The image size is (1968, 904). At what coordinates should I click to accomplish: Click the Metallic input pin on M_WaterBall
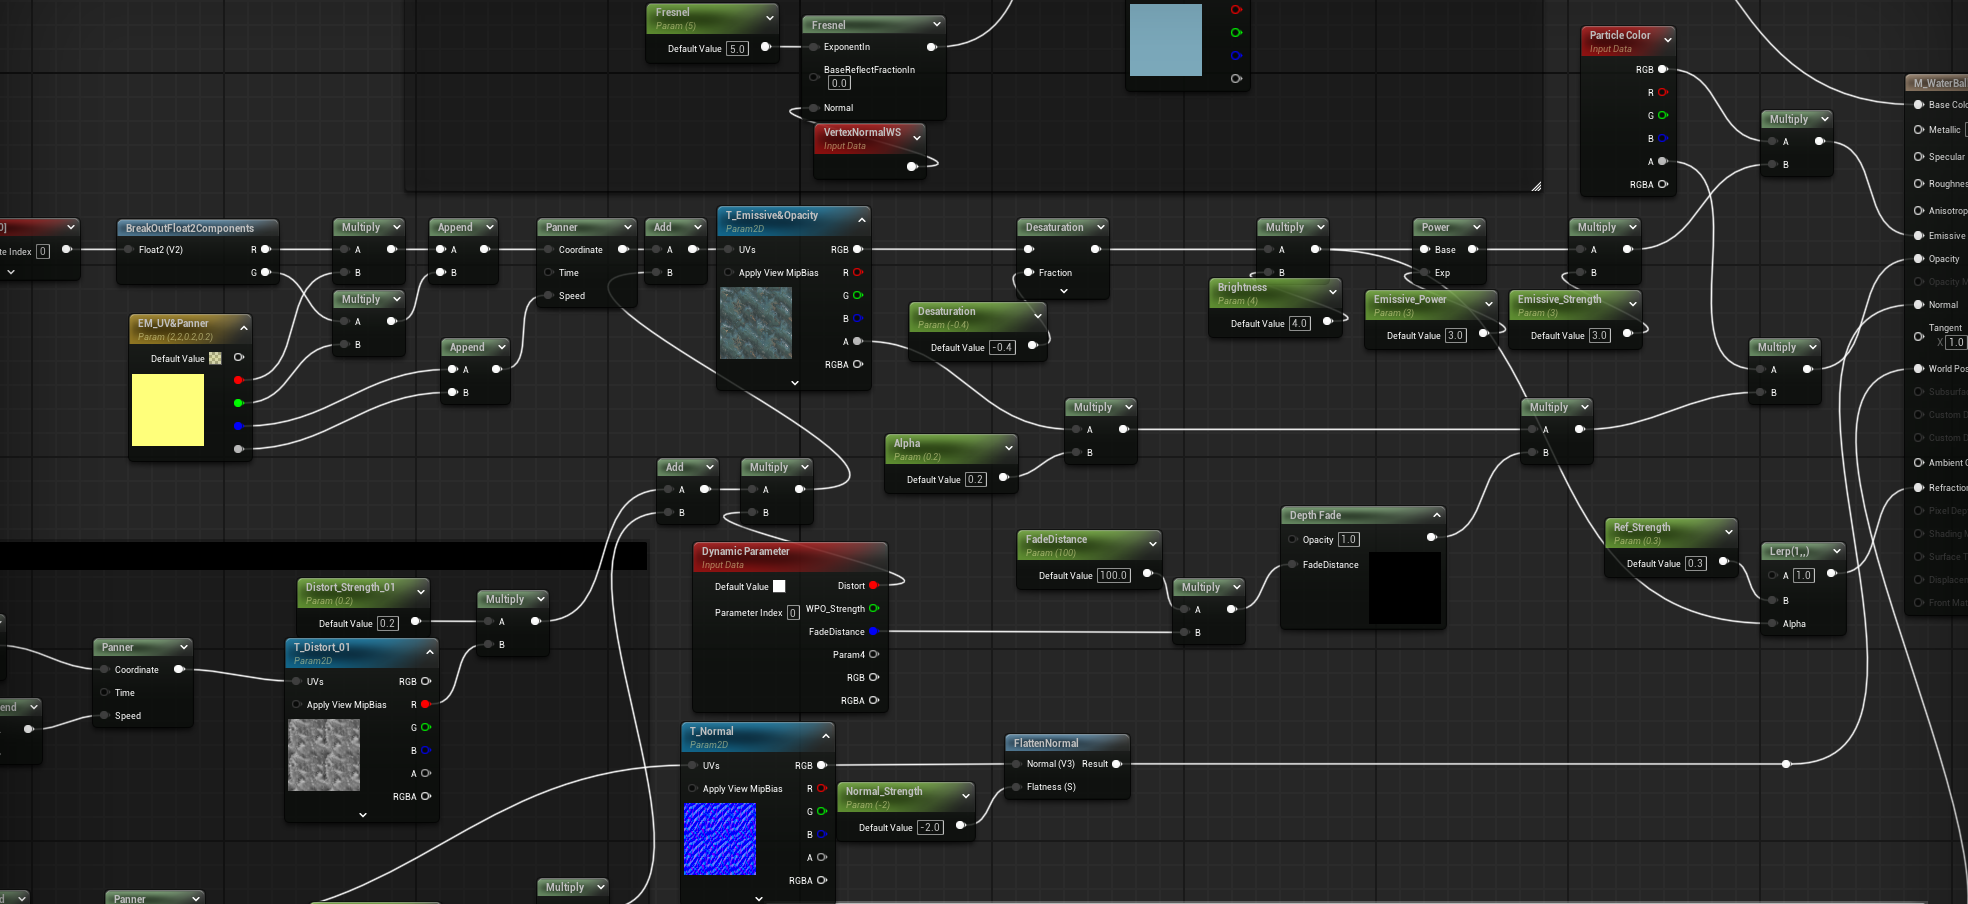tap(1919, 130)
